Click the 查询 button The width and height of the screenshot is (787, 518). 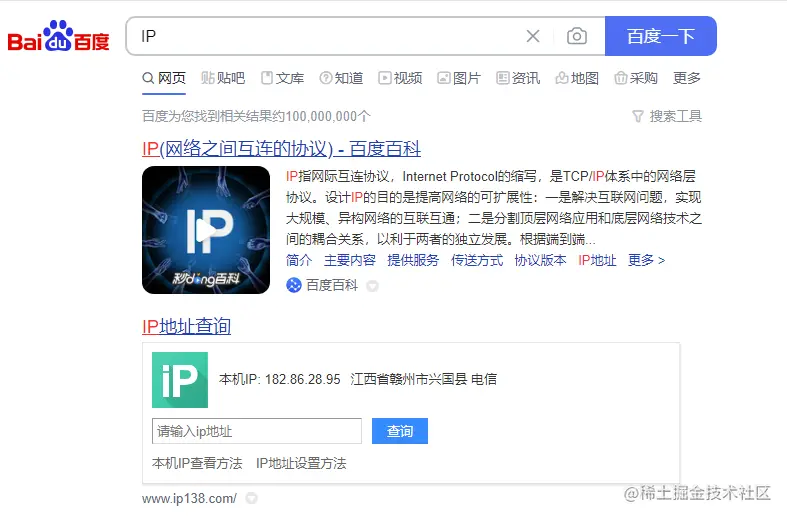tap(400, 431)
